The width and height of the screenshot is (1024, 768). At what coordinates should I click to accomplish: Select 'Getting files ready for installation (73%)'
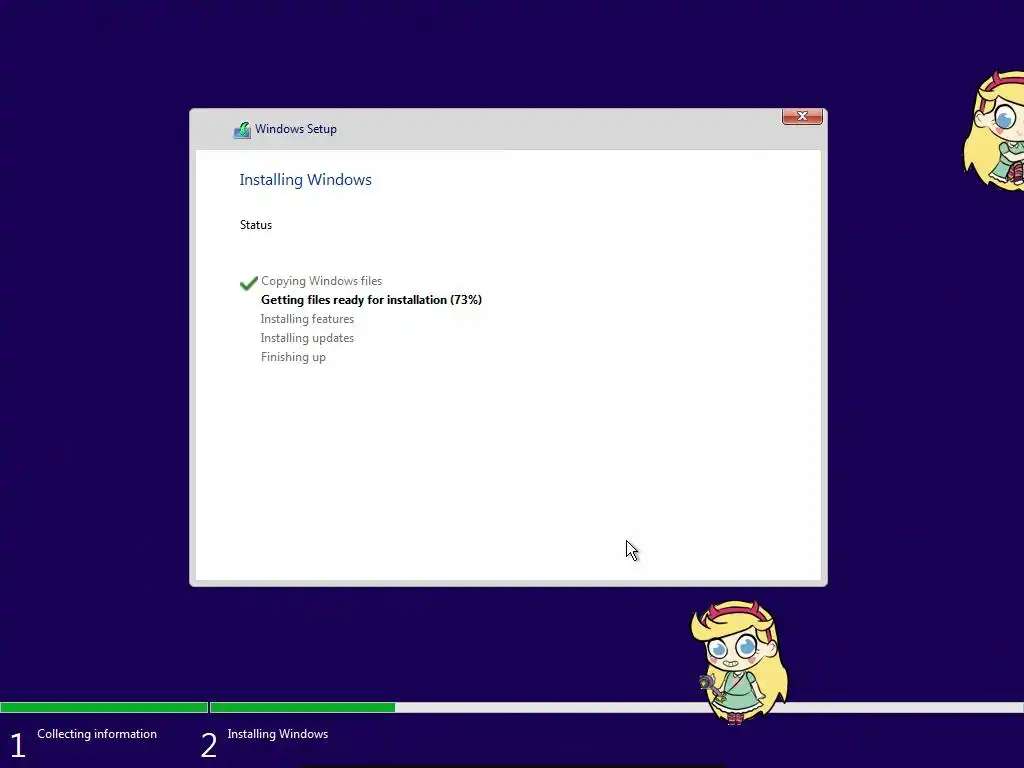pos(371,300)
